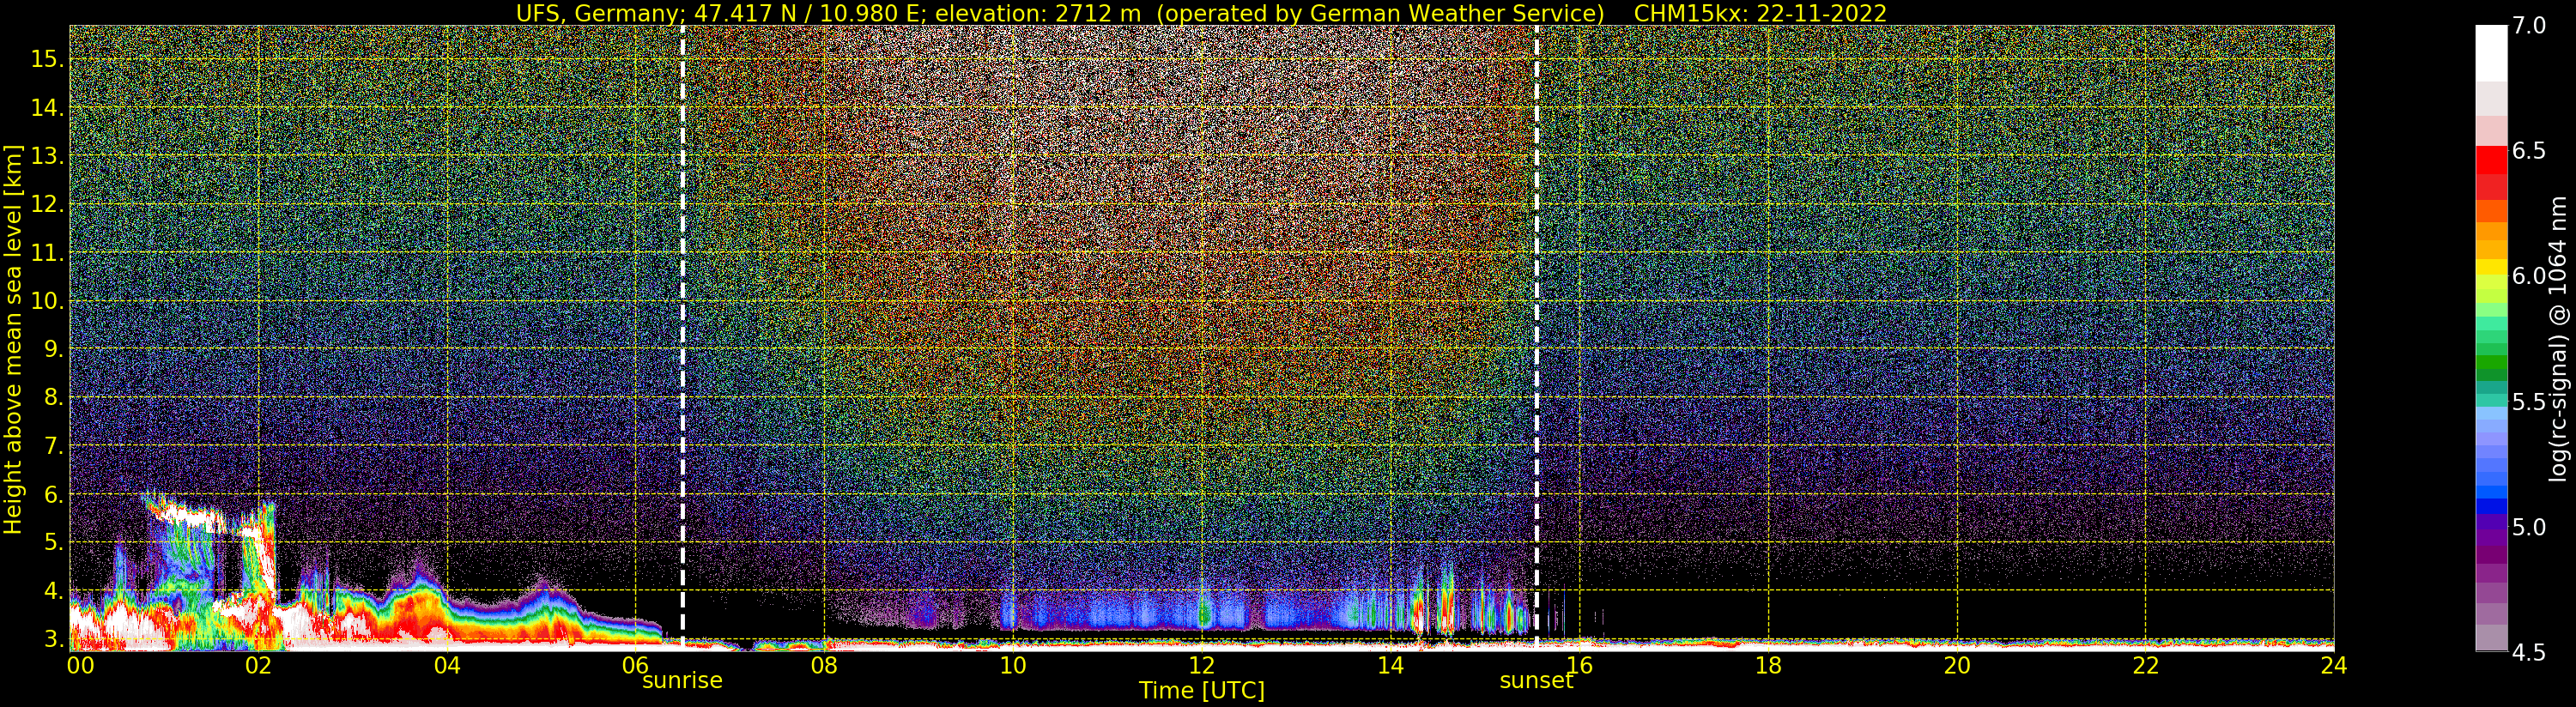Click the CHM15kx date text in title

(1760, 13)
